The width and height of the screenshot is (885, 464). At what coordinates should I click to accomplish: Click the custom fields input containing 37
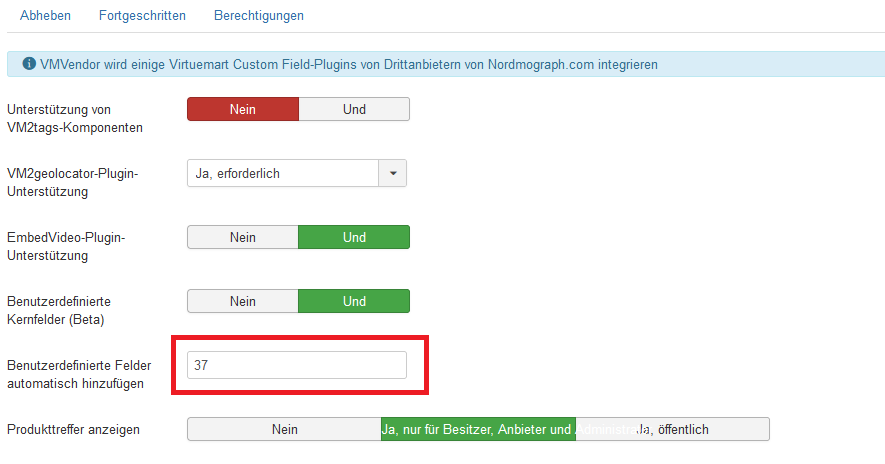[x=297, y=365]
